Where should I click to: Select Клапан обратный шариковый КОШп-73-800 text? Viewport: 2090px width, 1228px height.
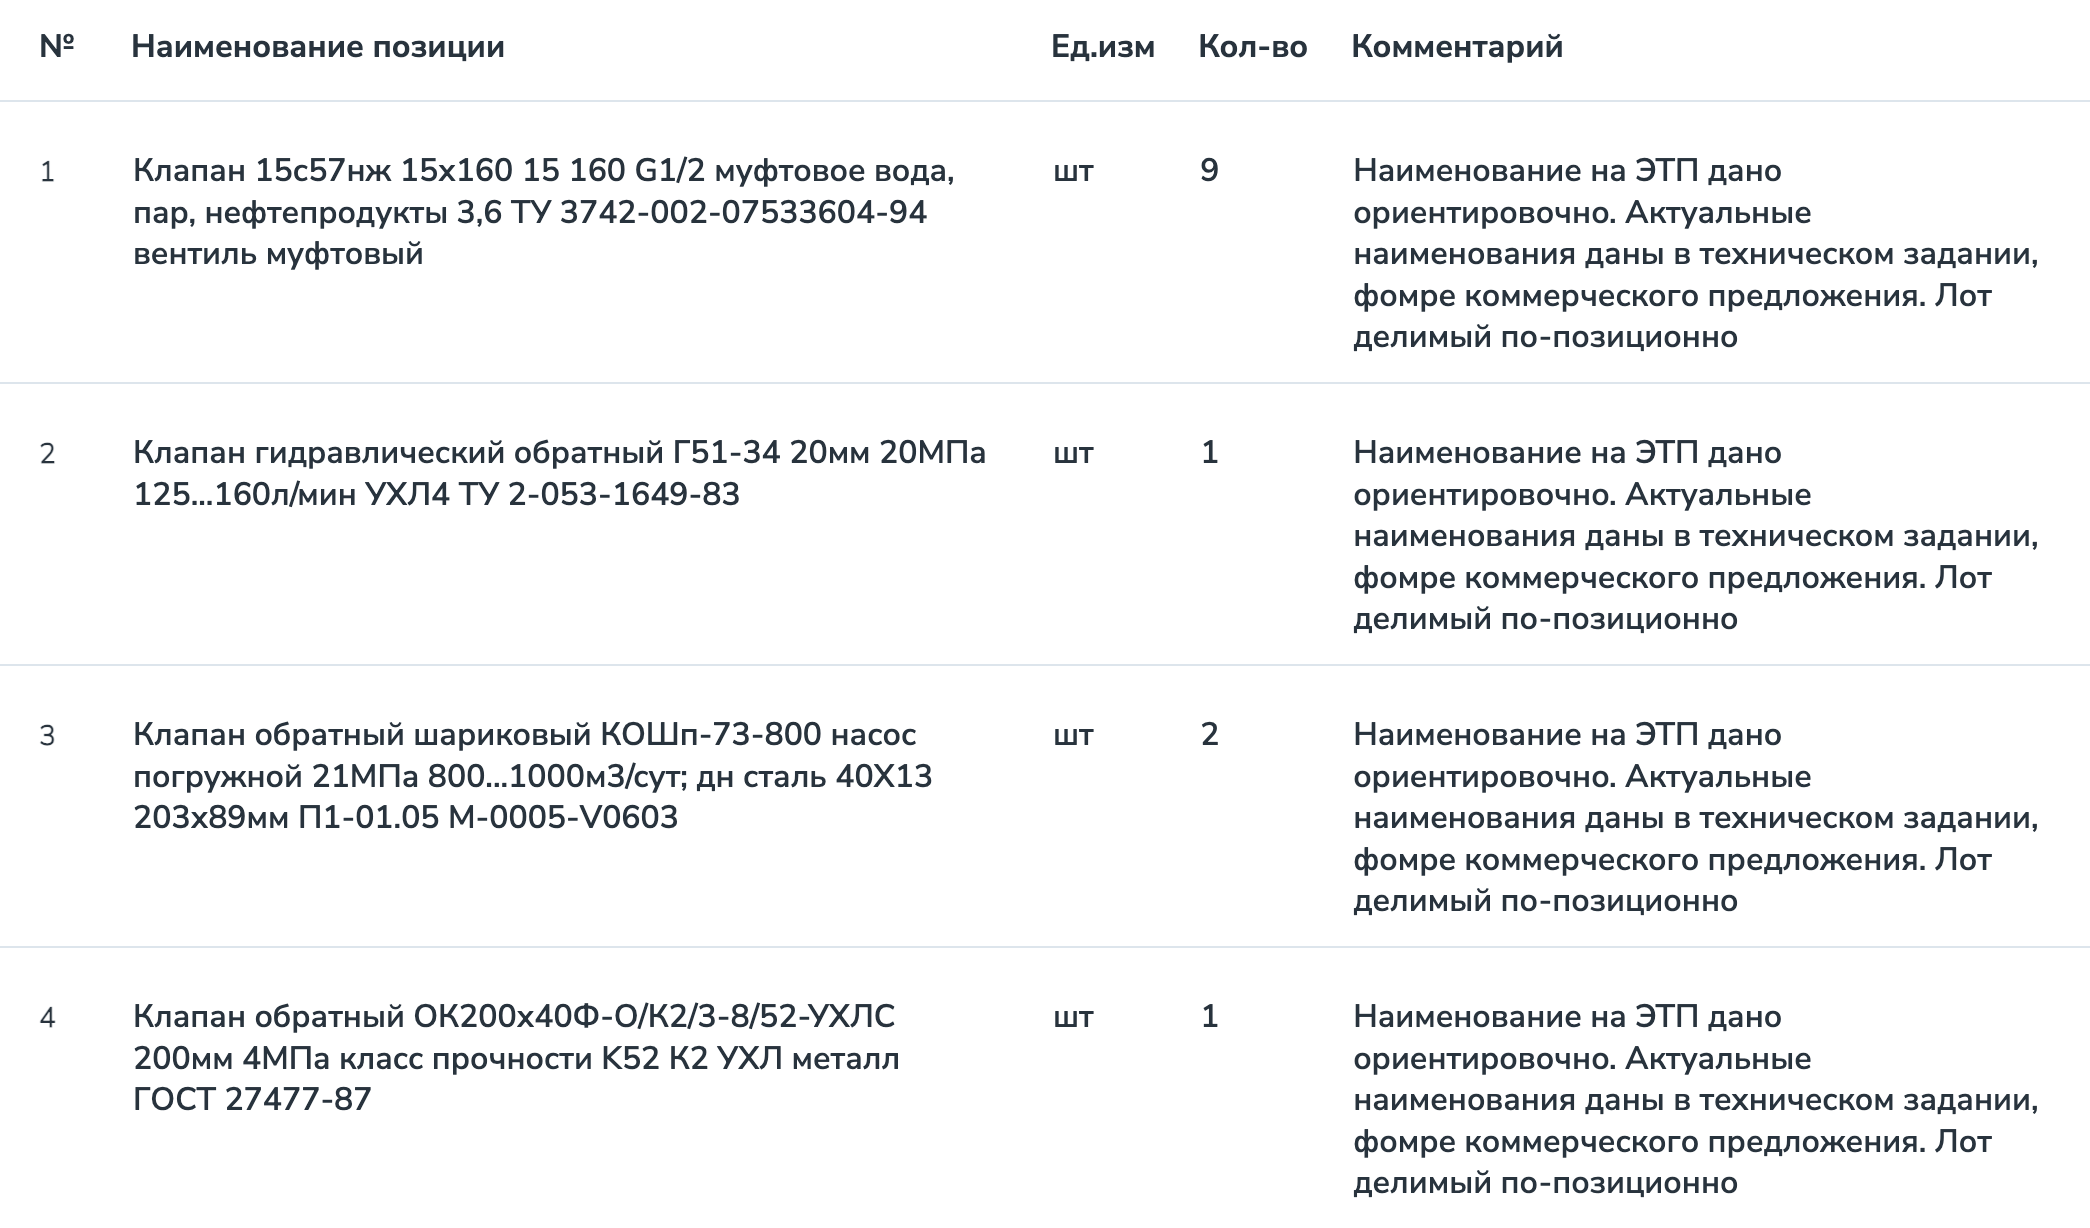click(533, 776)
